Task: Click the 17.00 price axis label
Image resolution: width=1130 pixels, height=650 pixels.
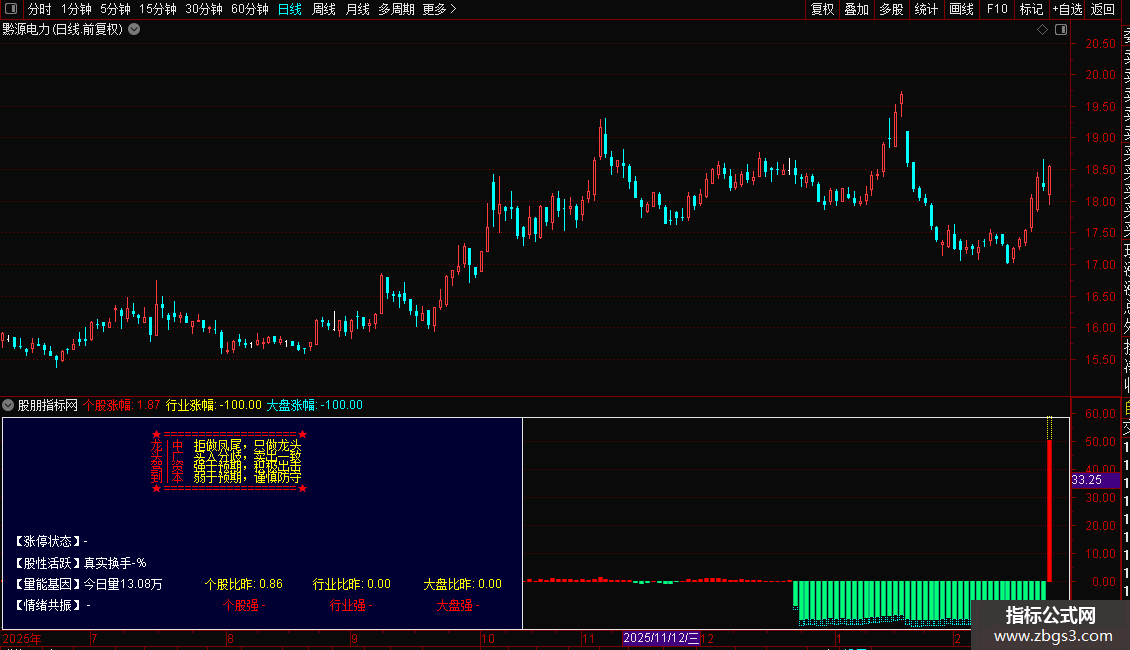Action: [x=1100, y=264]
